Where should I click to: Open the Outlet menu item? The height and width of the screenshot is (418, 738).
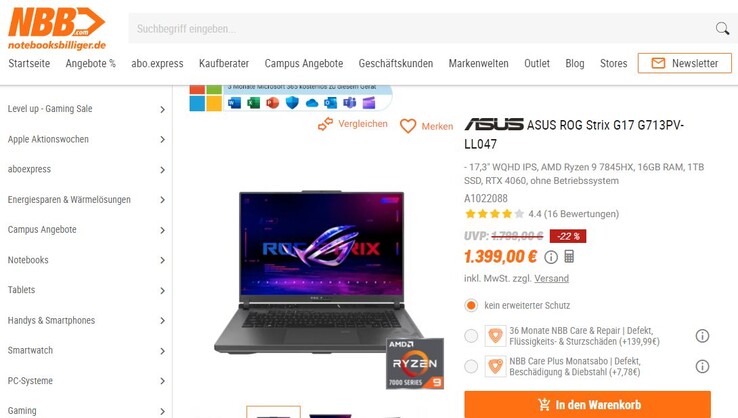[x=537, y=64]
